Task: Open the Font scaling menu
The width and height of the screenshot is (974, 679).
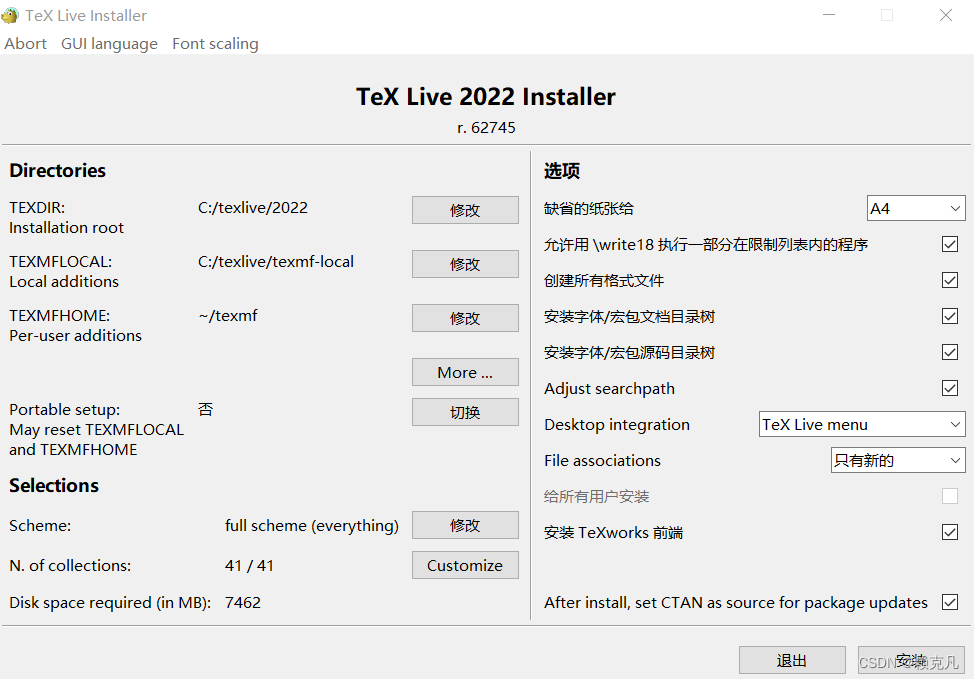Action: 215,43
